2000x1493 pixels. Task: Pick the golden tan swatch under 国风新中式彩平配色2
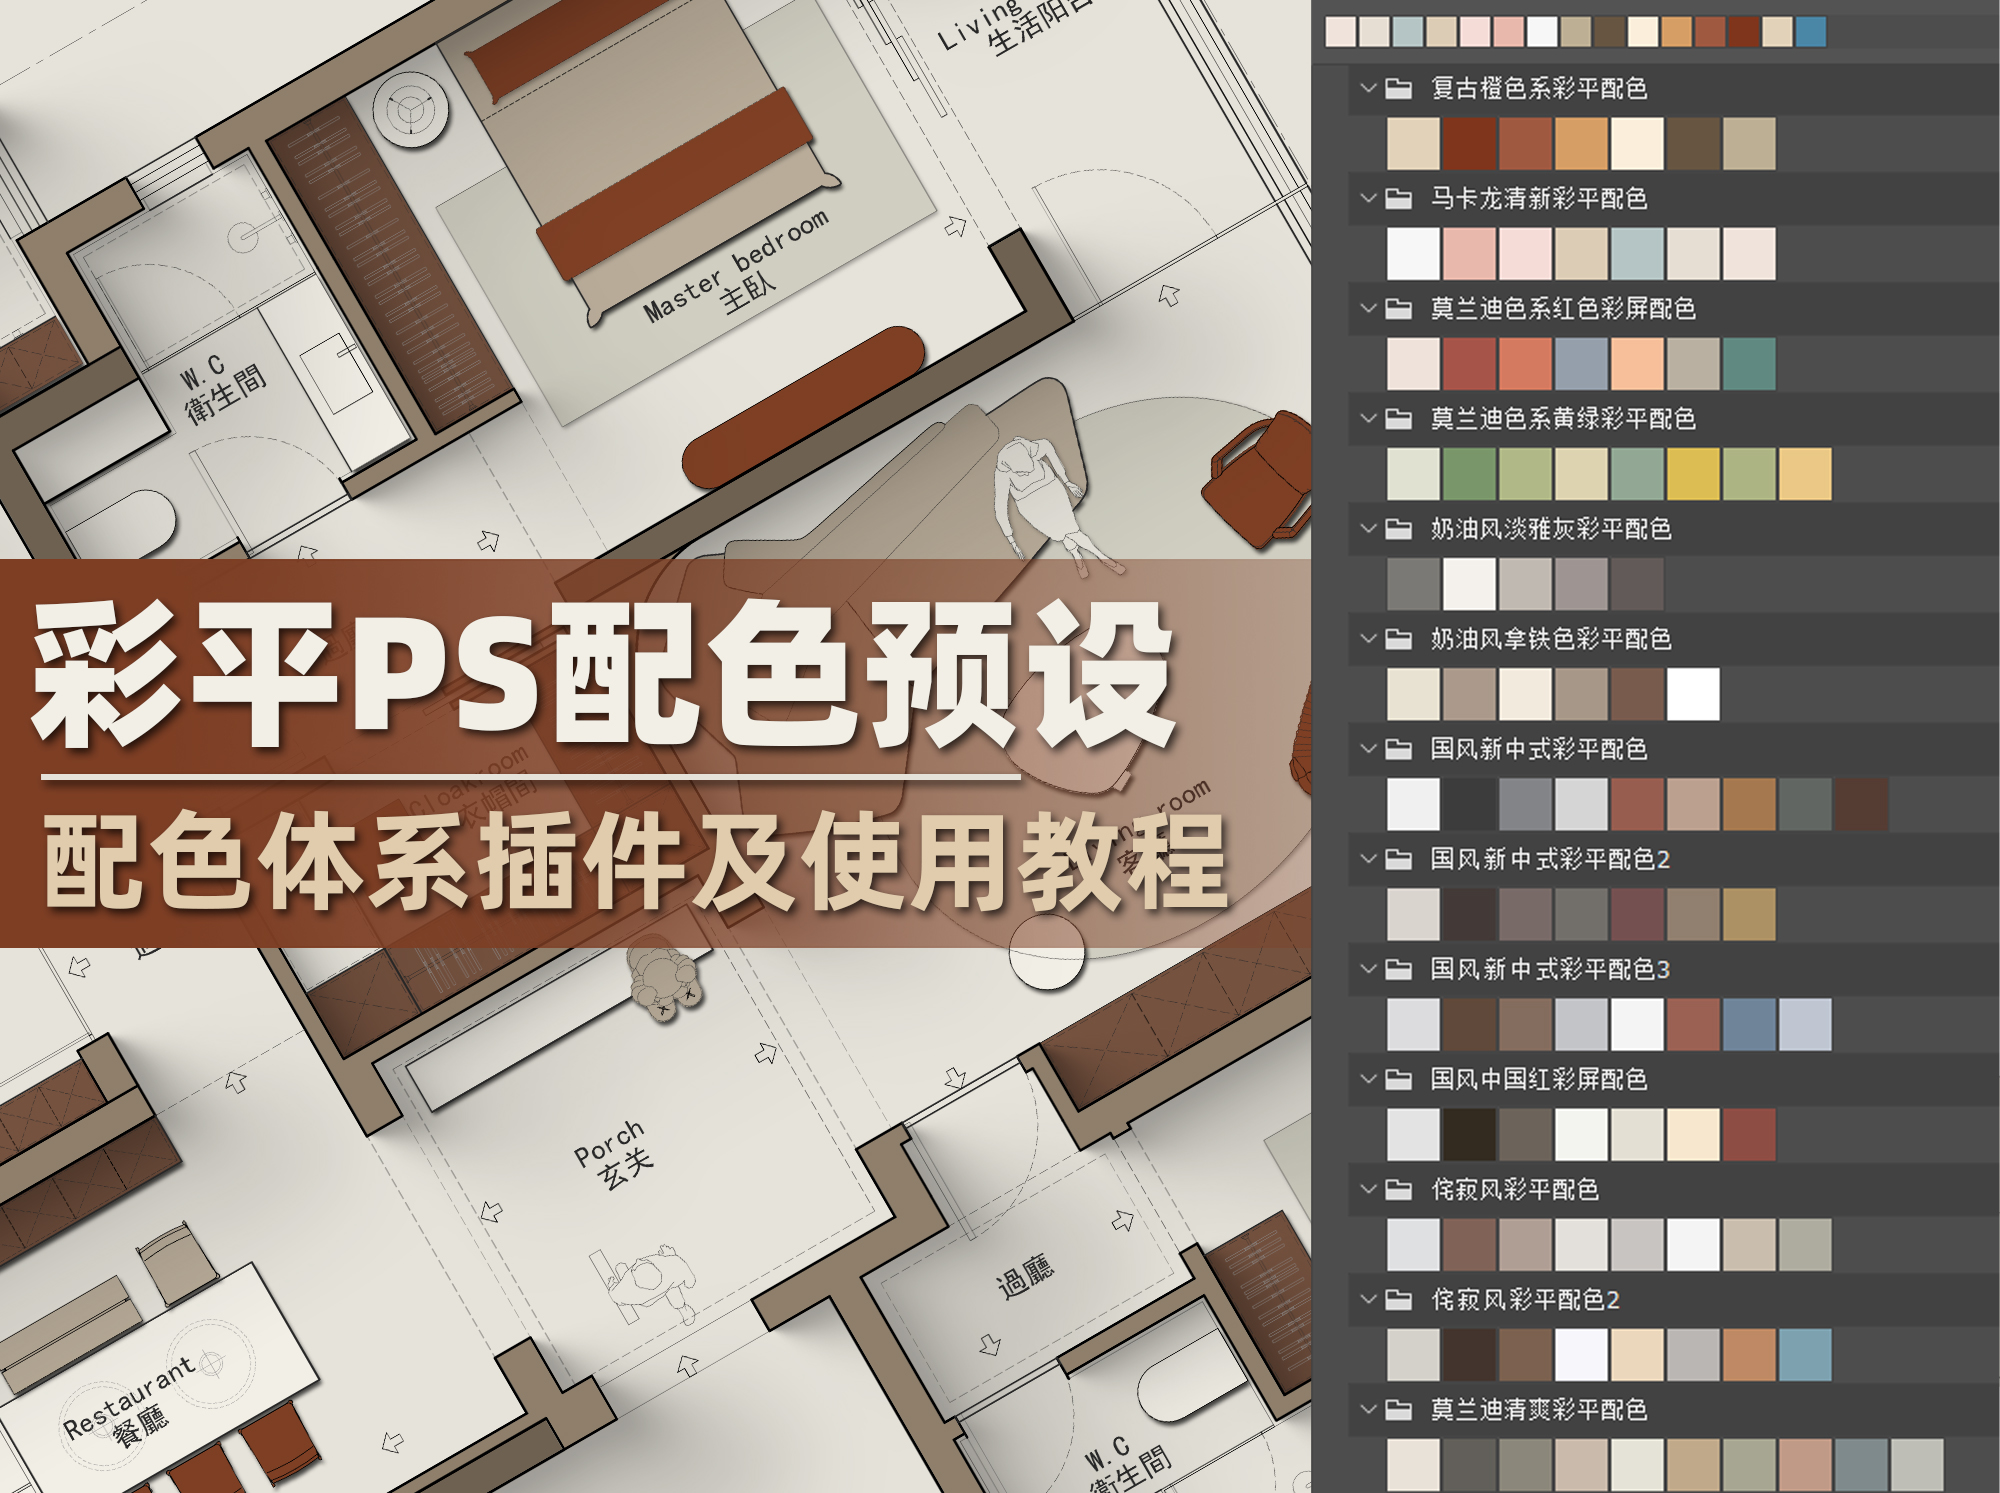1750,914
